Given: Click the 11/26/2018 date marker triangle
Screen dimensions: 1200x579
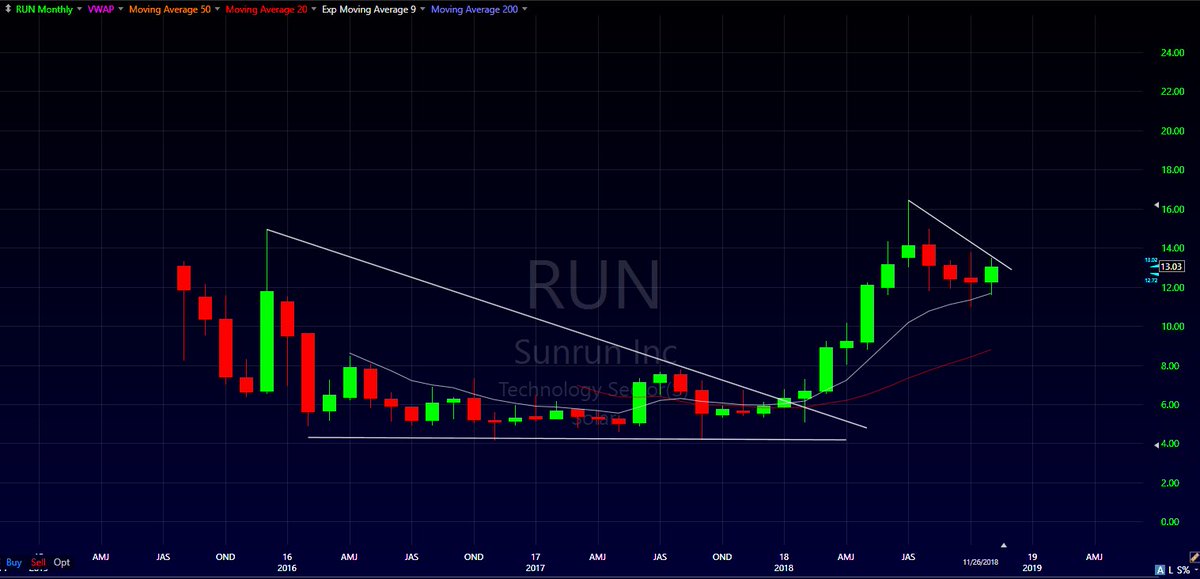Looking at the screenshot, I should pyautogui.click(x=1004, y=545).
